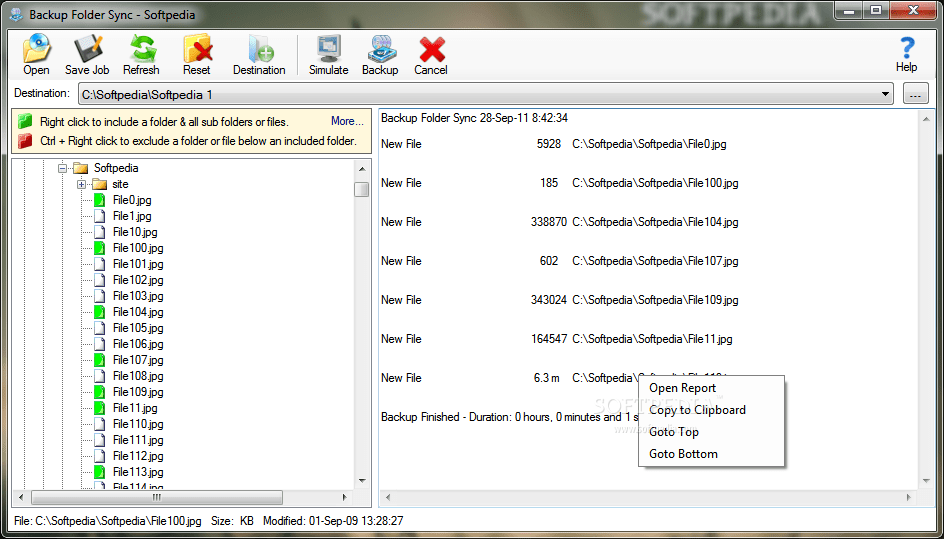The height and width of the screenshot is (539, 944).
Task: Click green file icon of File109.jpg
Action: point(99,392)
